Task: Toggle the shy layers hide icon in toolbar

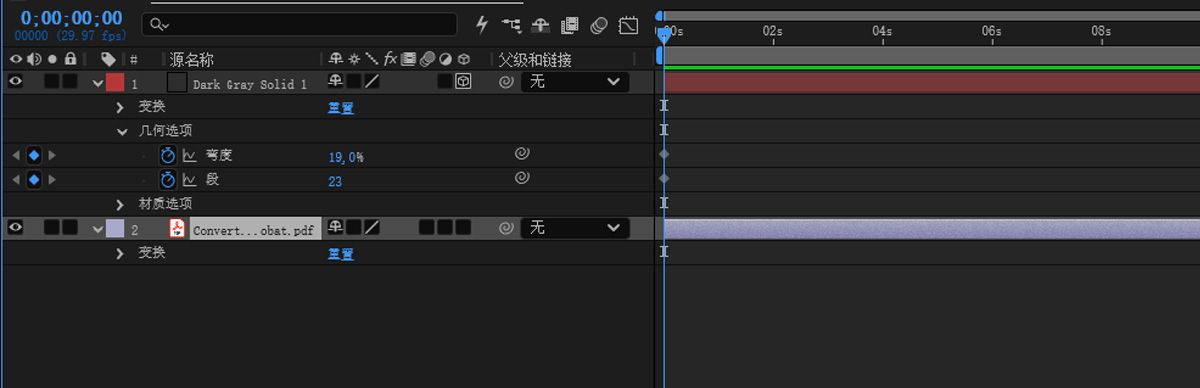Action: [x=540, y=25]
